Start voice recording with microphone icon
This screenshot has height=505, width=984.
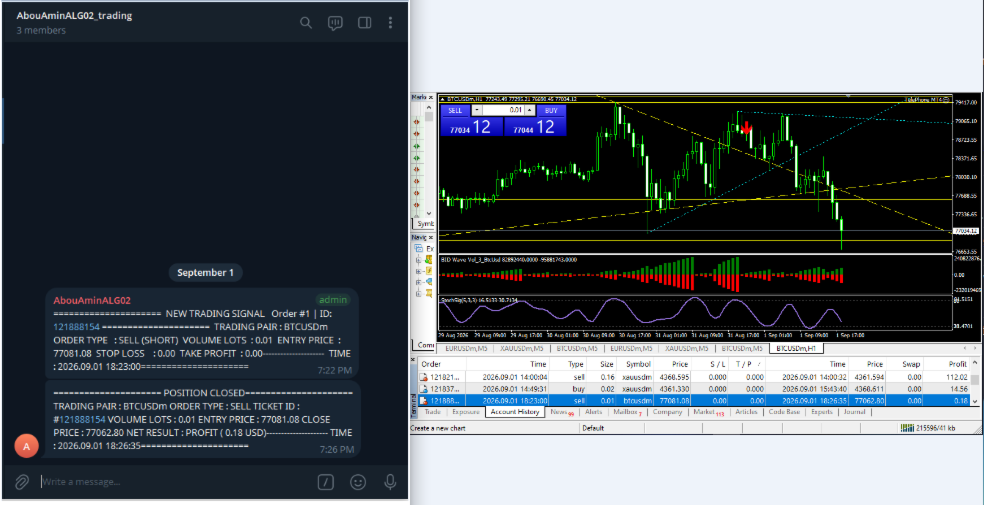tap(390, 482)
